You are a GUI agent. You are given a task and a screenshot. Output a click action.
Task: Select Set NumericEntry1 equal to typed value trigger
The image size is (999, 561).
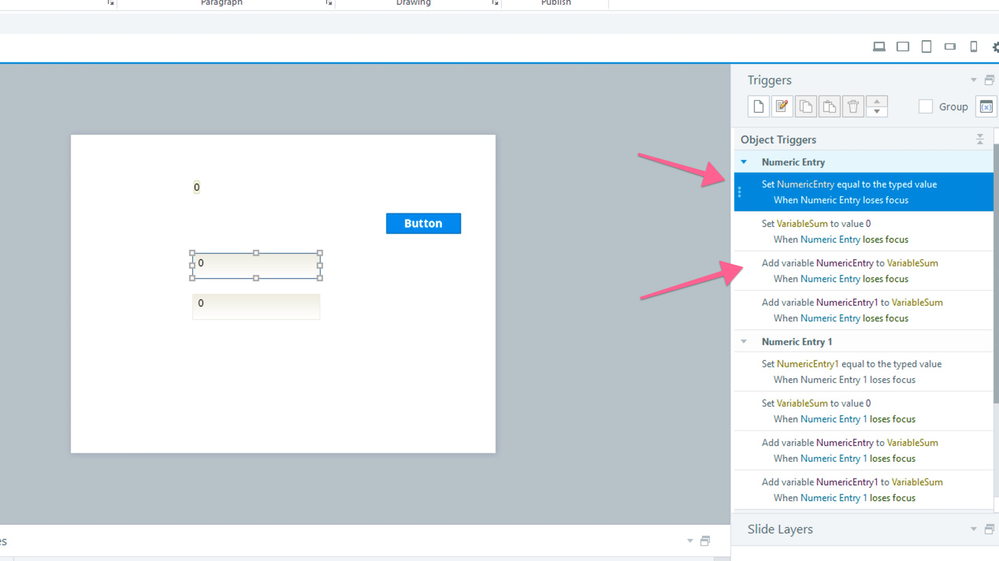[x=863, y=371]
